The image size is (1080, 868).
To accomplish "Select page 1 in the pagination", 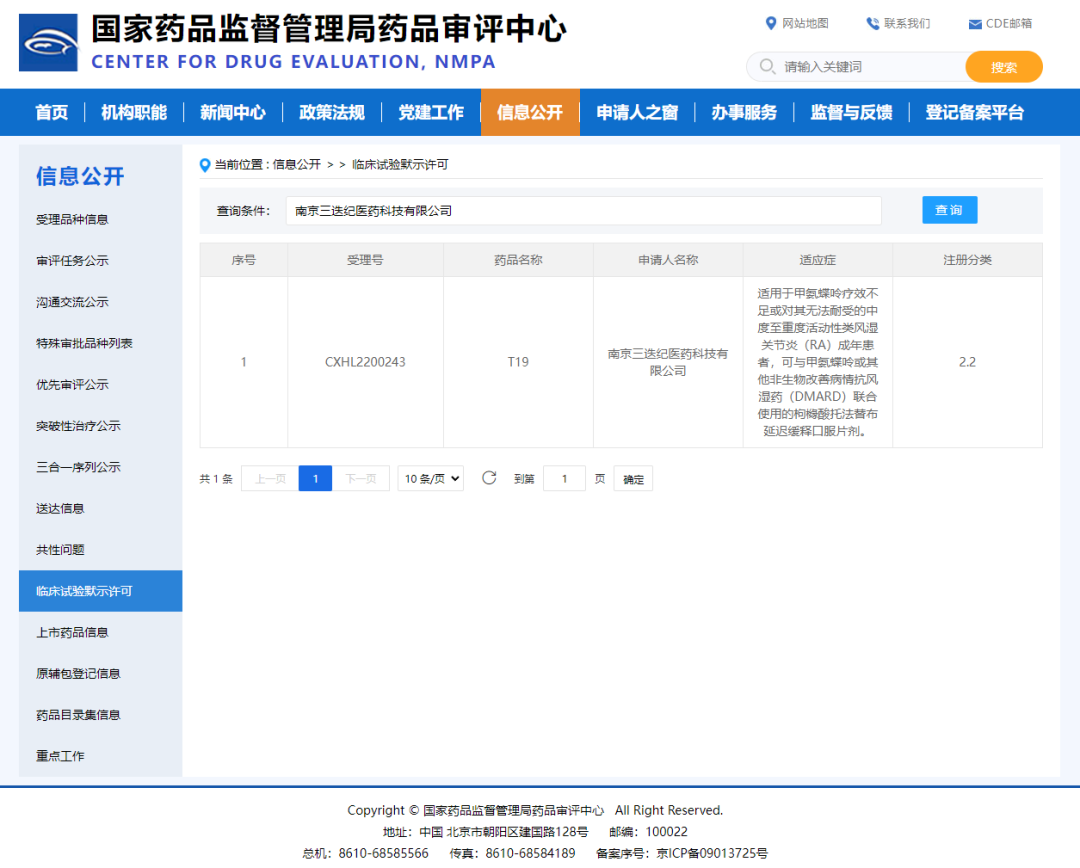I will point(315,478).
